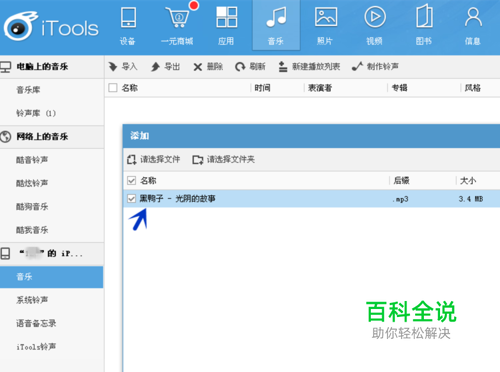This screenshot has height=372, width=500.
Task: Open the 一元商城 store tab
Action: pos(177,26)
